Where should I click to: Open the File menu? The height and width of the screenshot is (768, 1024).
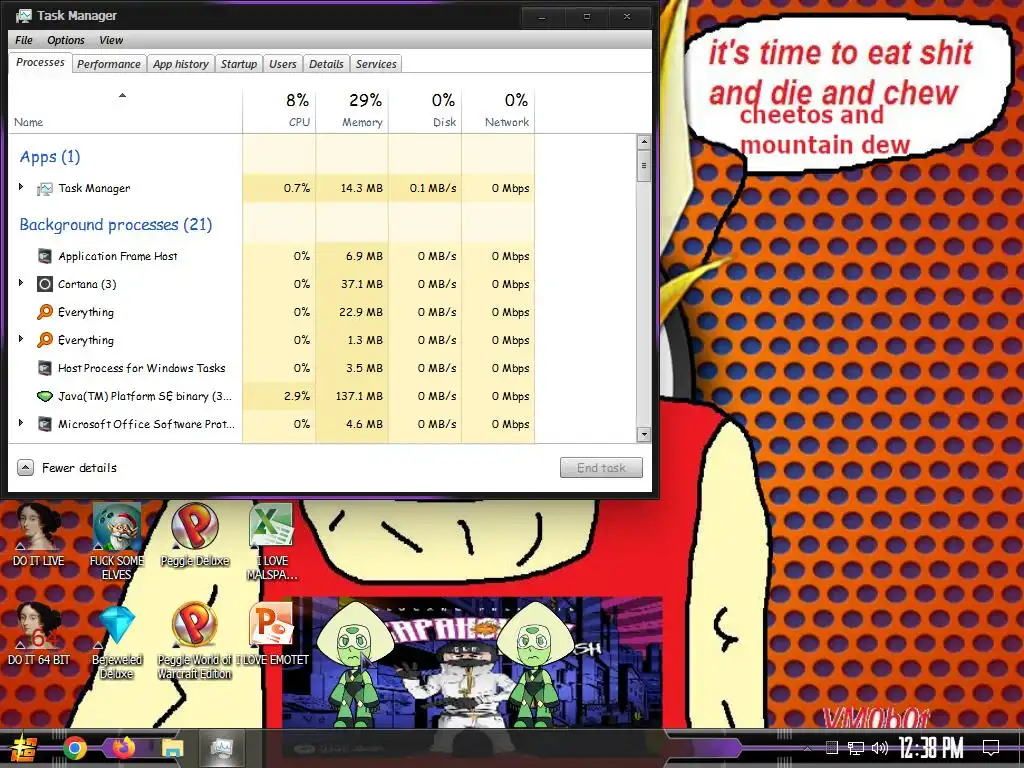(24, 40)
